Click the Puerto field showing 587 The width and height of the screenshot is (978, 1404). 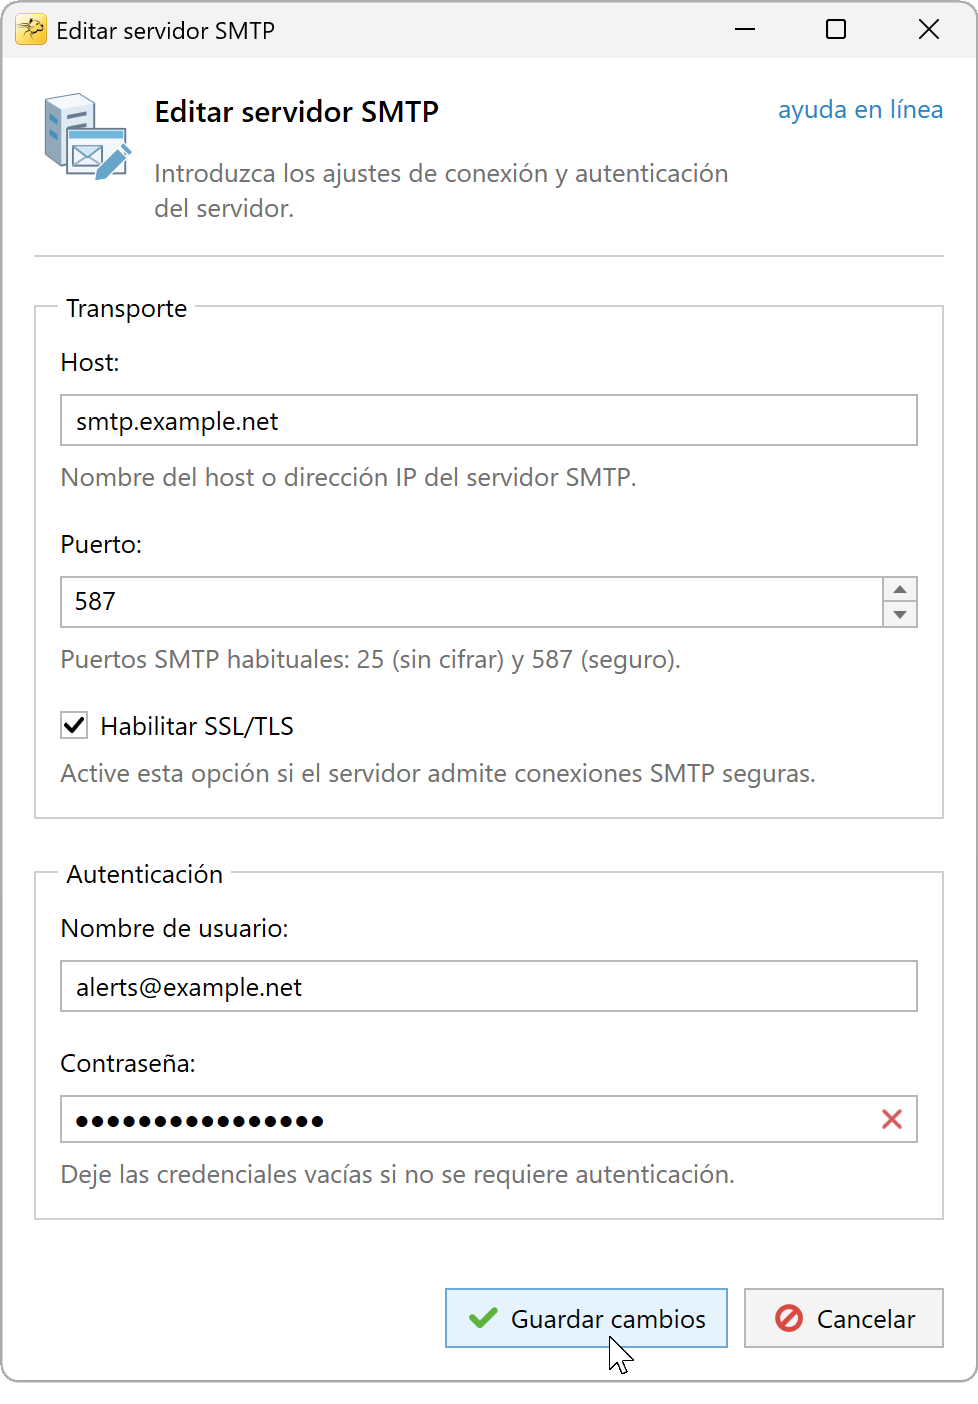click(x=472, y=602)
